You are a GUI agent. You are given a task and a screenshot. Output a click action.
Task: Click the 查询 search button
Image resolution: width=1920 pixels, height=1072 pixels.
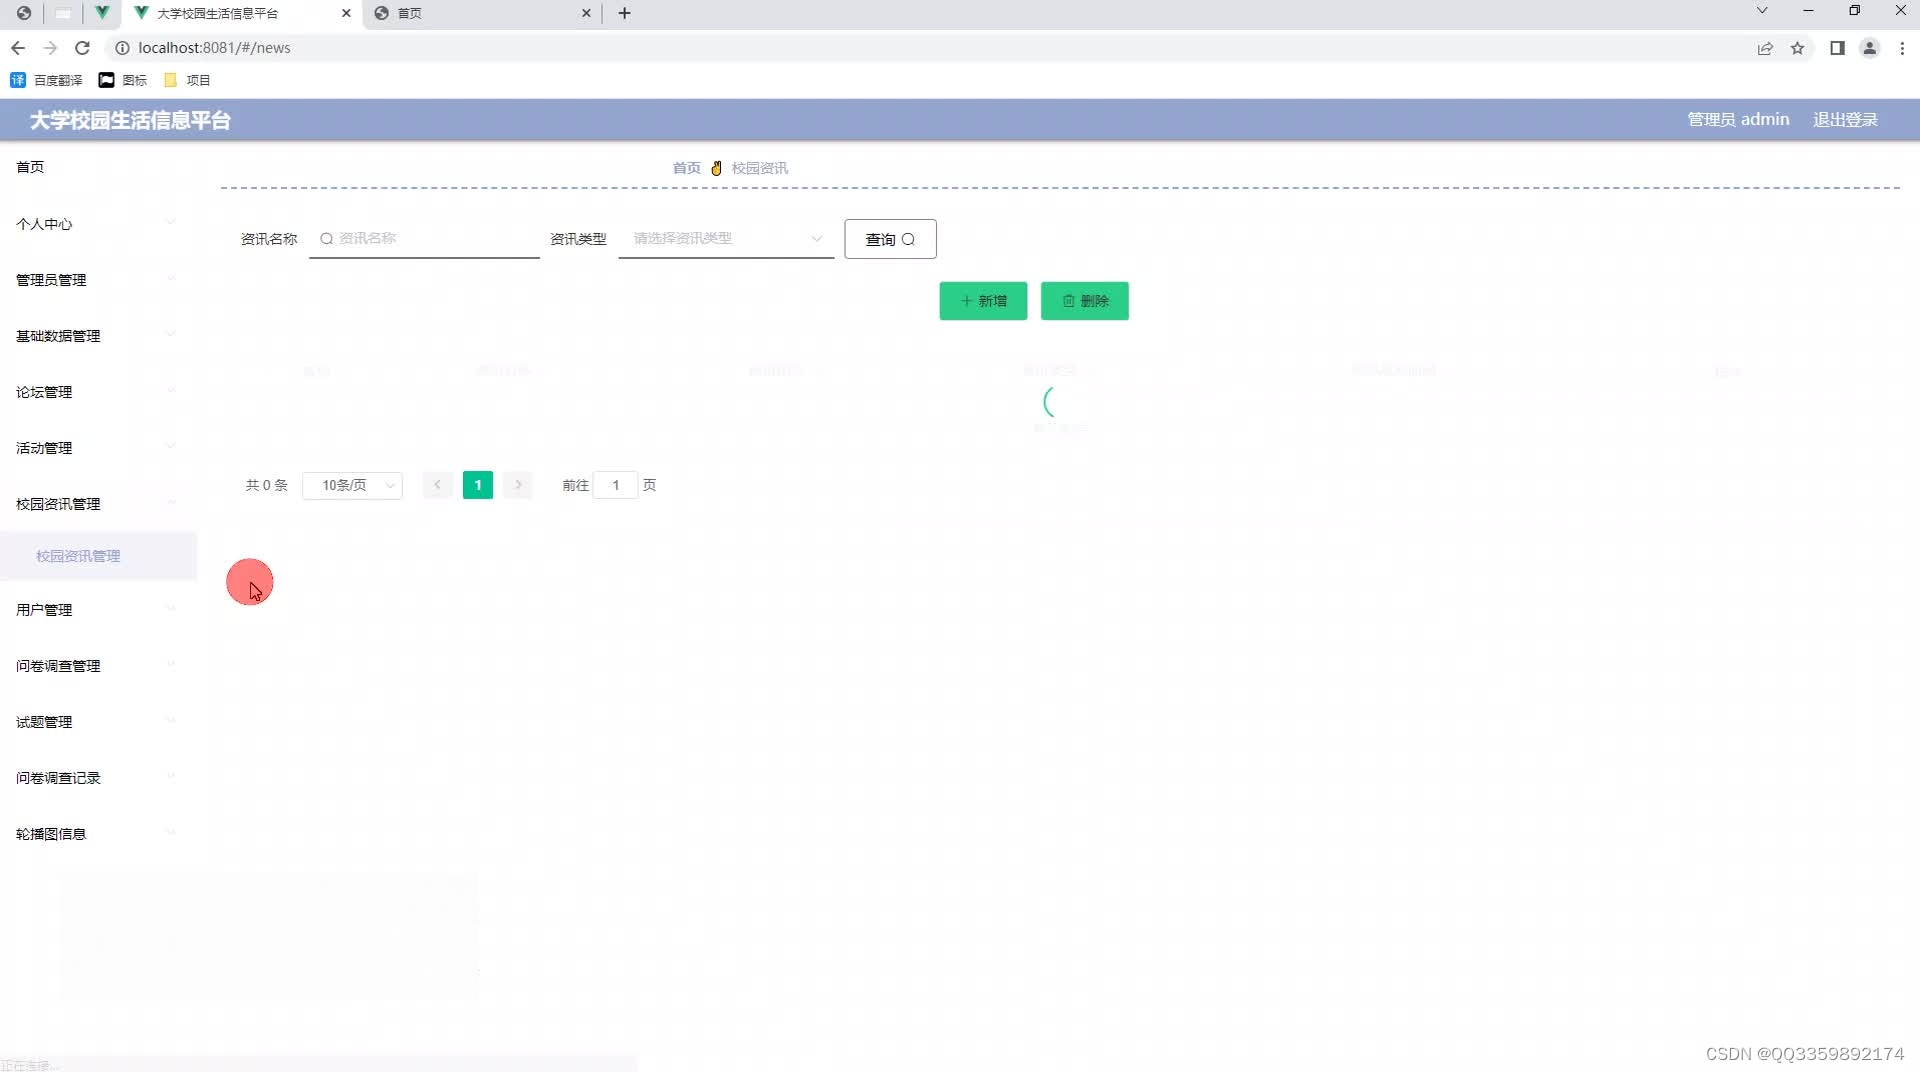[x=890, y=239]
